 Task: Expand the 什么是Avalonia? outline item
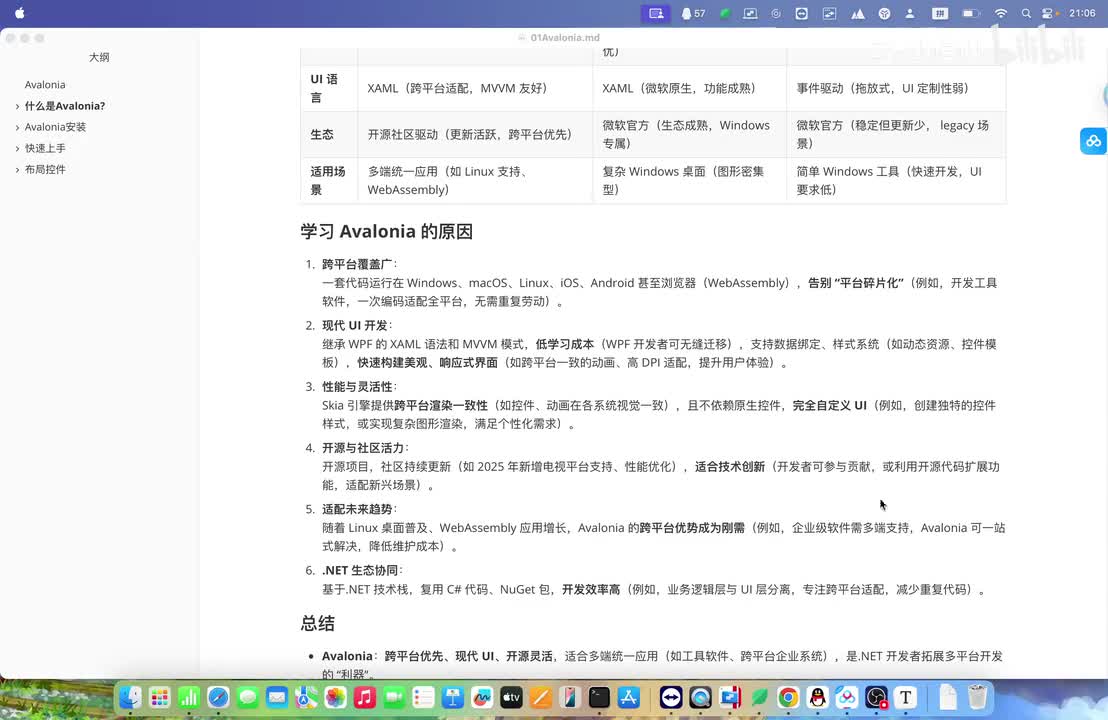[17, 106]
